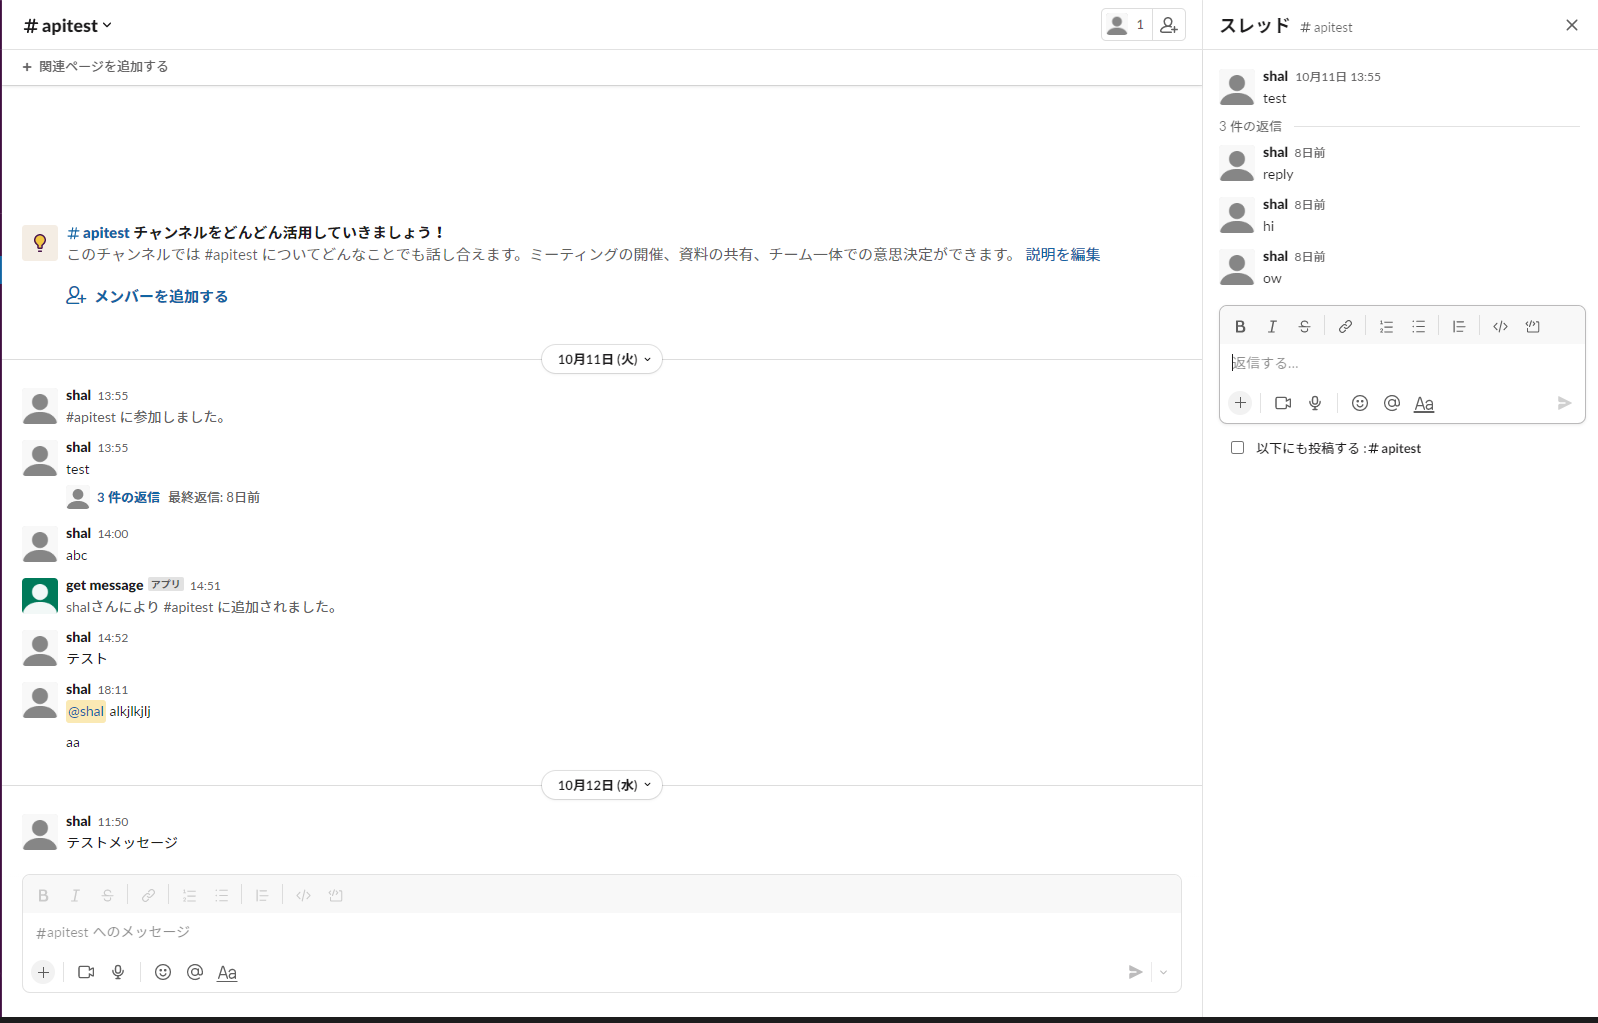
Task: Open the apitest channel name dropdown
Action: [67, 26]
